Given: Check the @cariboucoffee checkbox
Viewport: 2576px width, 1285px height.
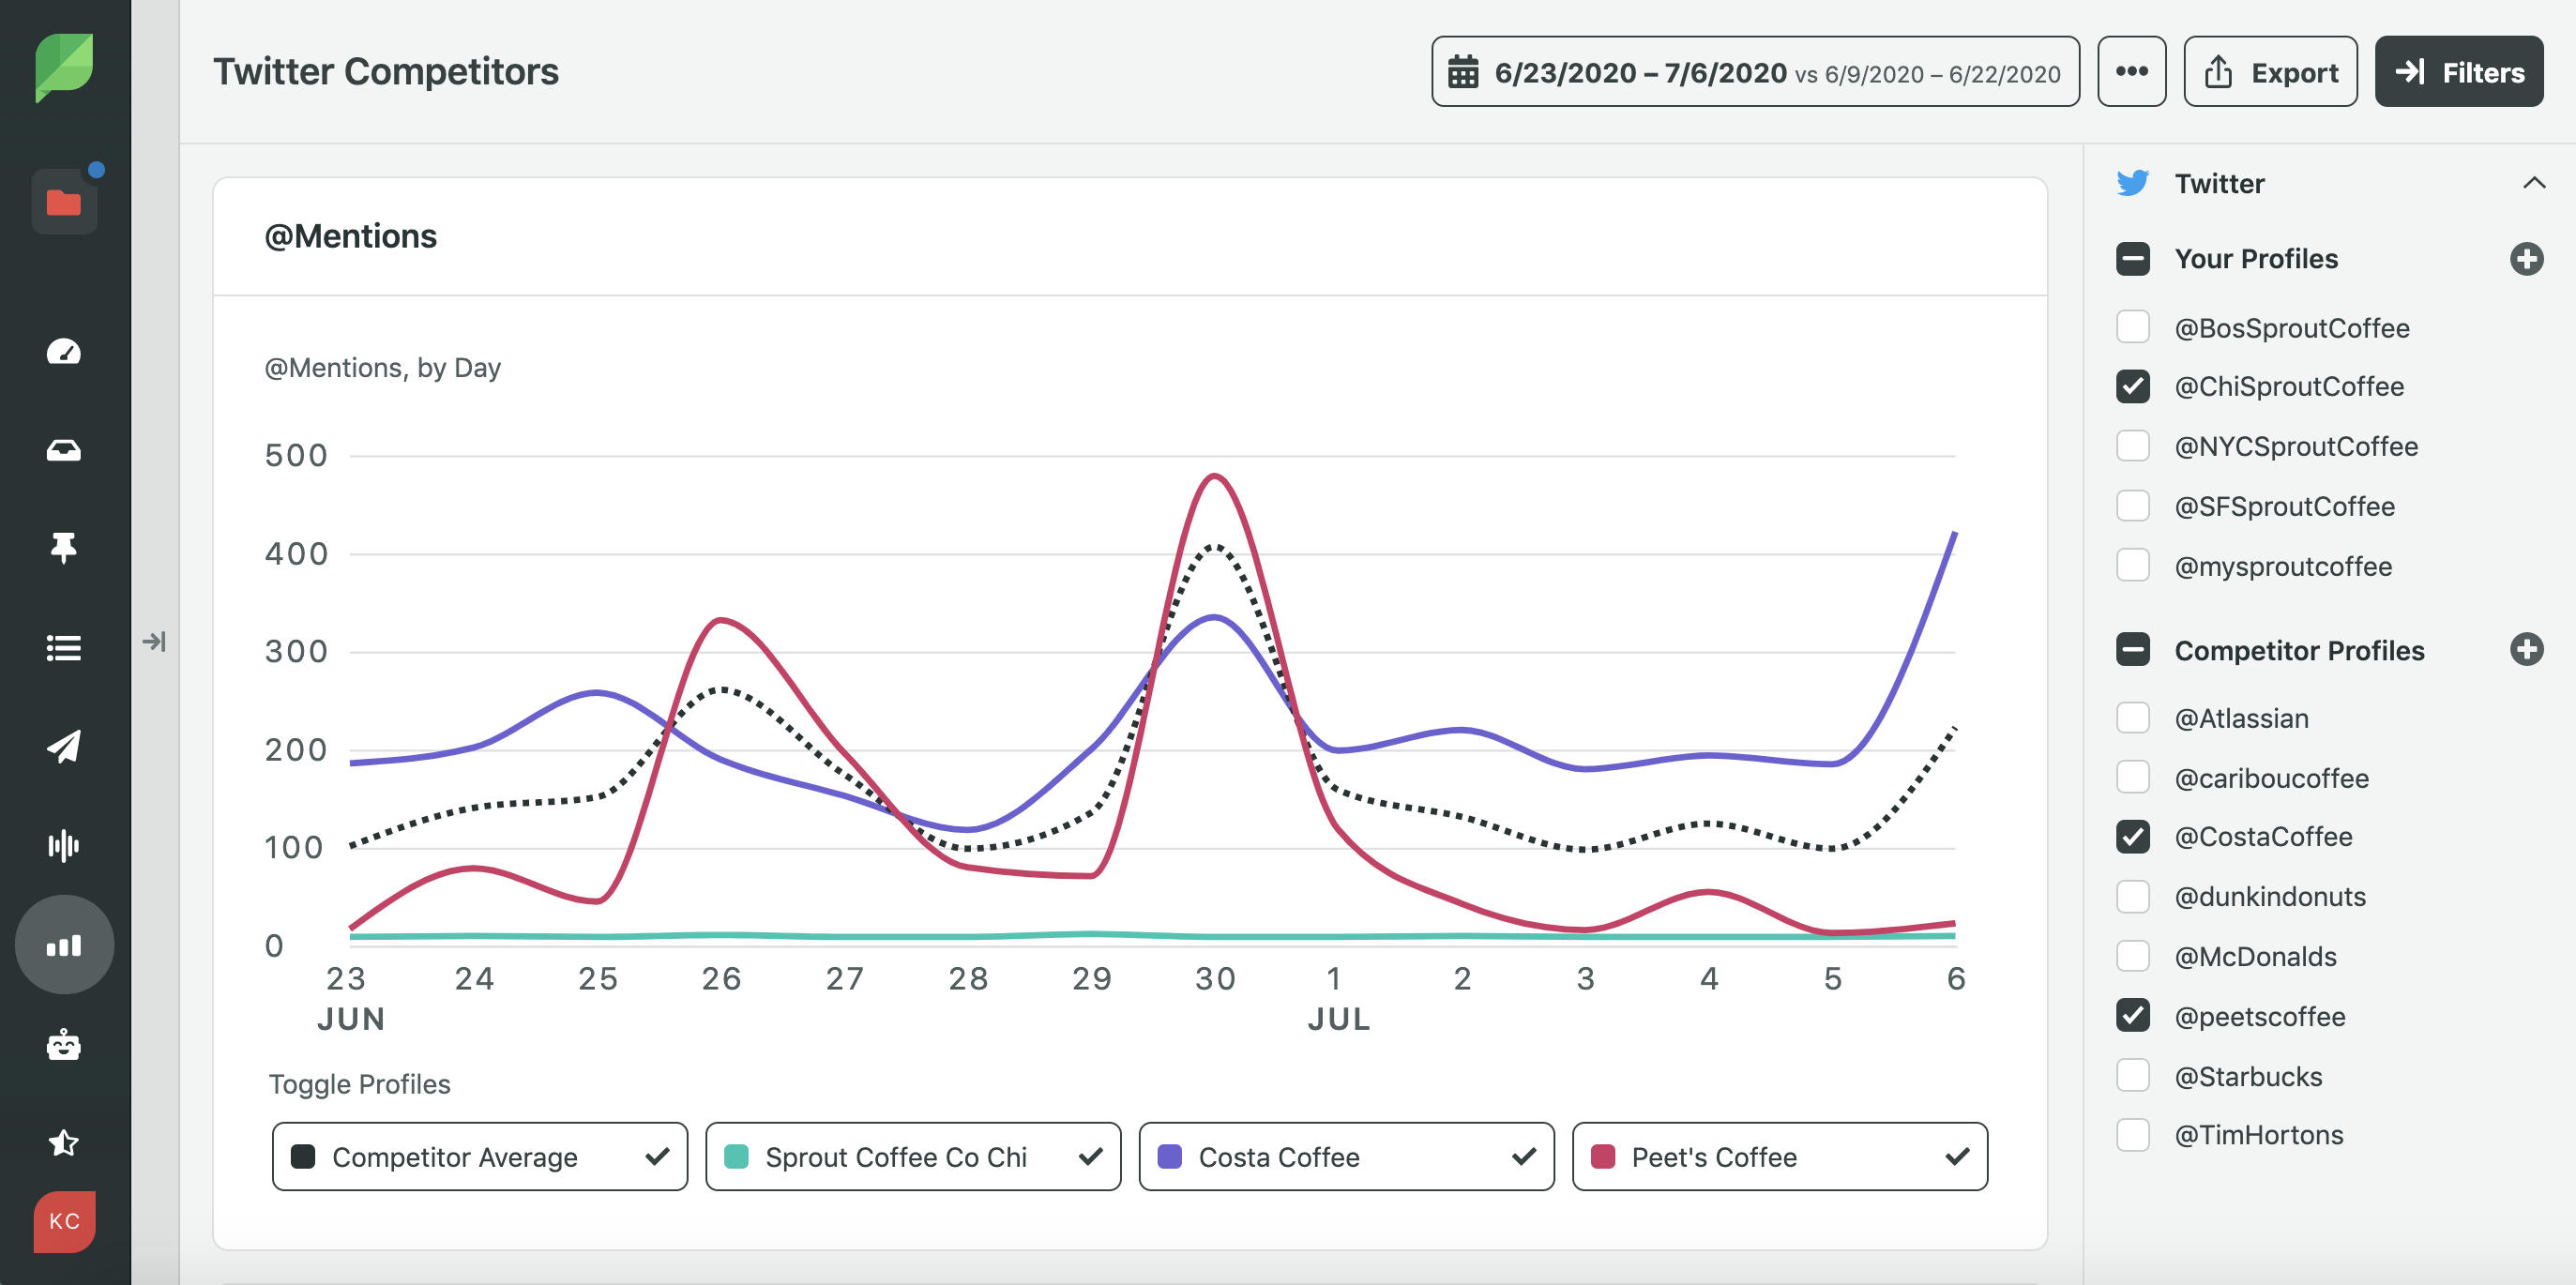Looking at the screenshot, I should (2132, 777).
